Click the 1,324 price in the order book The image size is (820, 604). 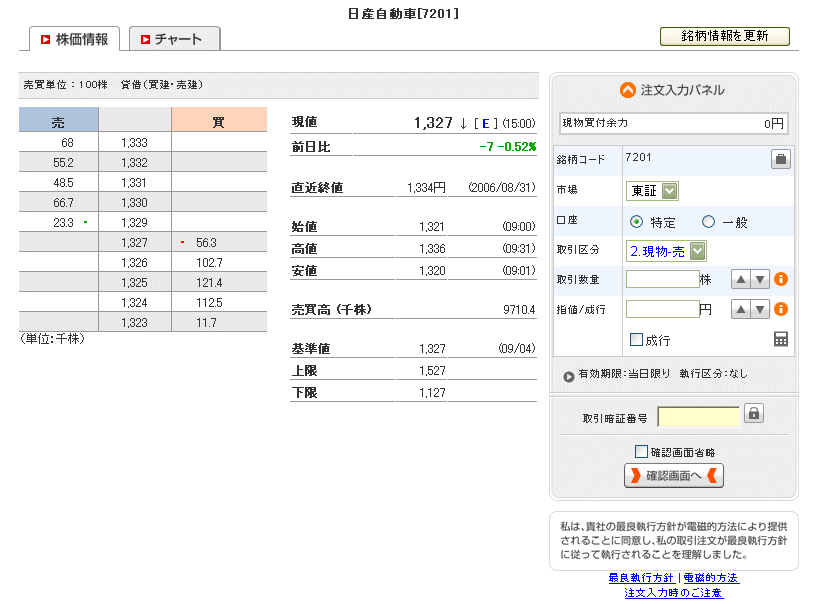pyautogui.click(x=134, y=303)
